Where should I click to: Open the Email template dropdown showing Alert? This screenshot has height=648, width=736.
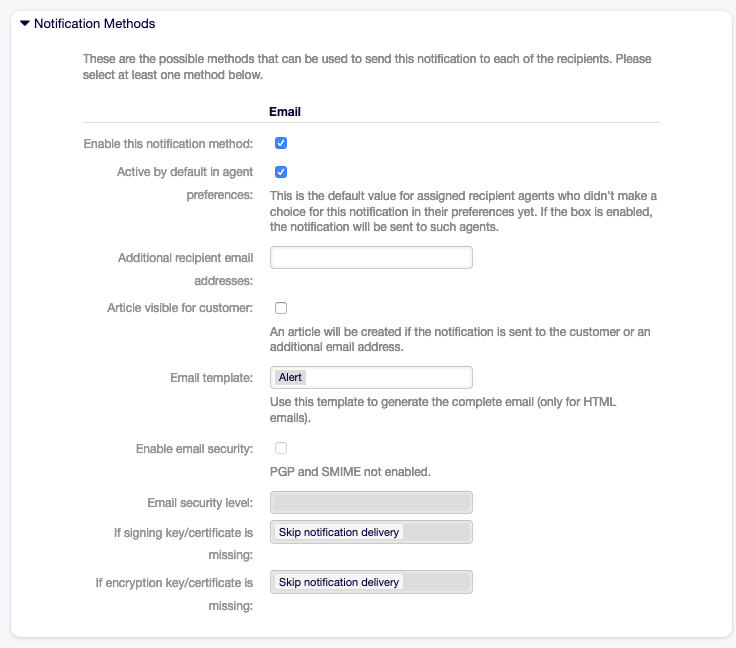coord(371,377)
